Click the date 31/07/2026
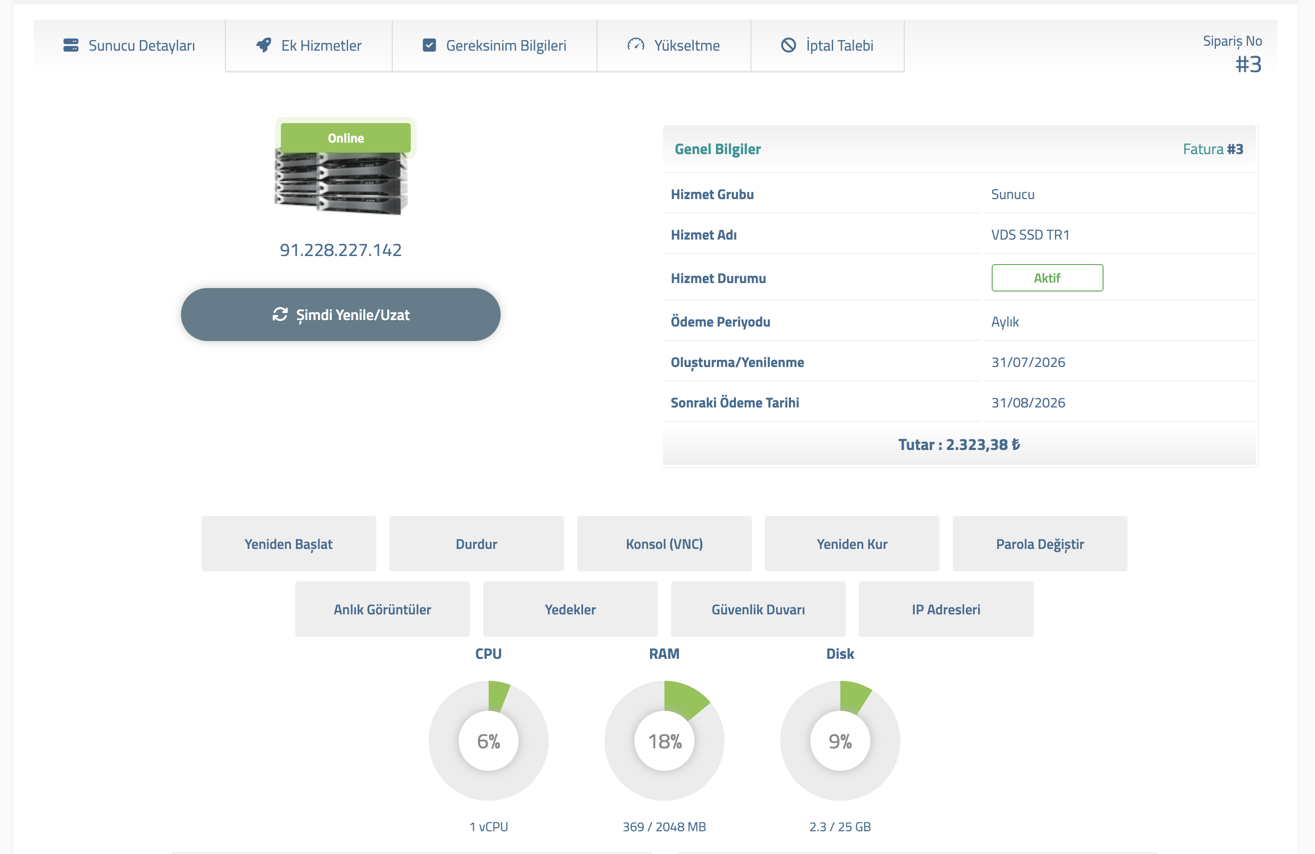This screenshot has width=1315, height=854. coord(1028,362)
